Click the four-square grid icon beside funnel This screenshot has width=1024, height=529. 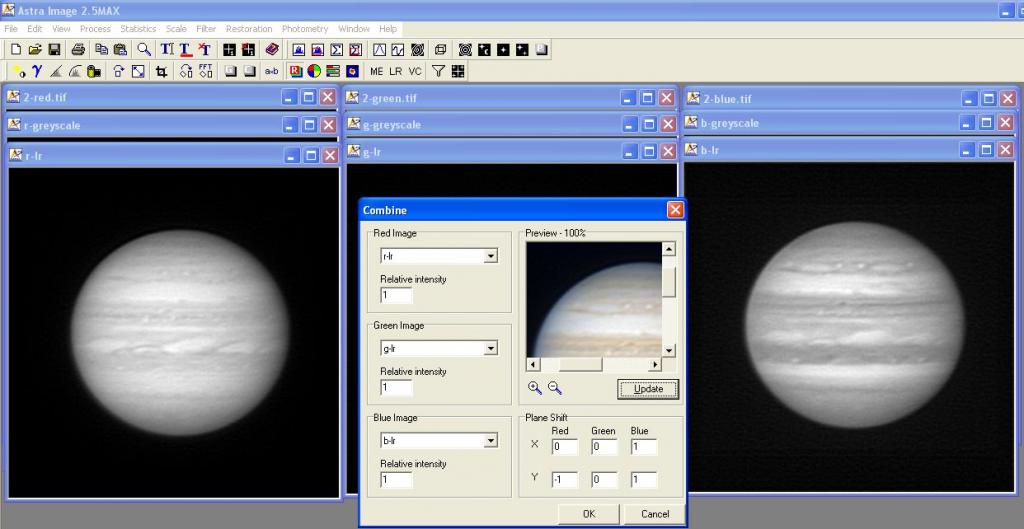(x=458, y=71)
